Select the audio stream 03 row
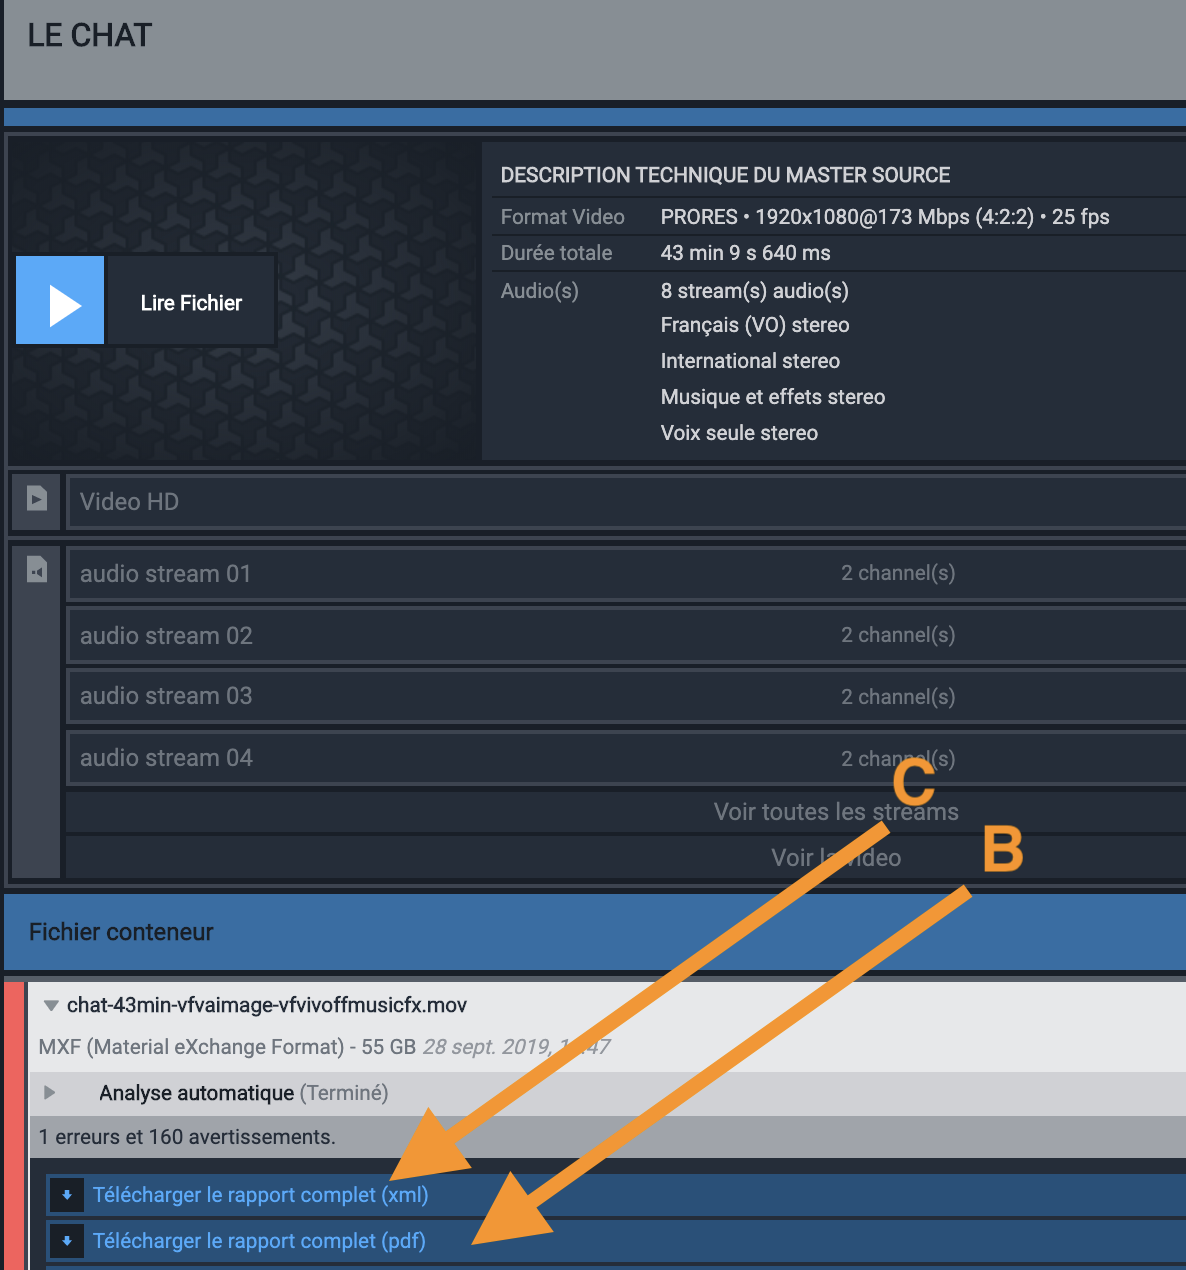 click(x=626, y=696)
